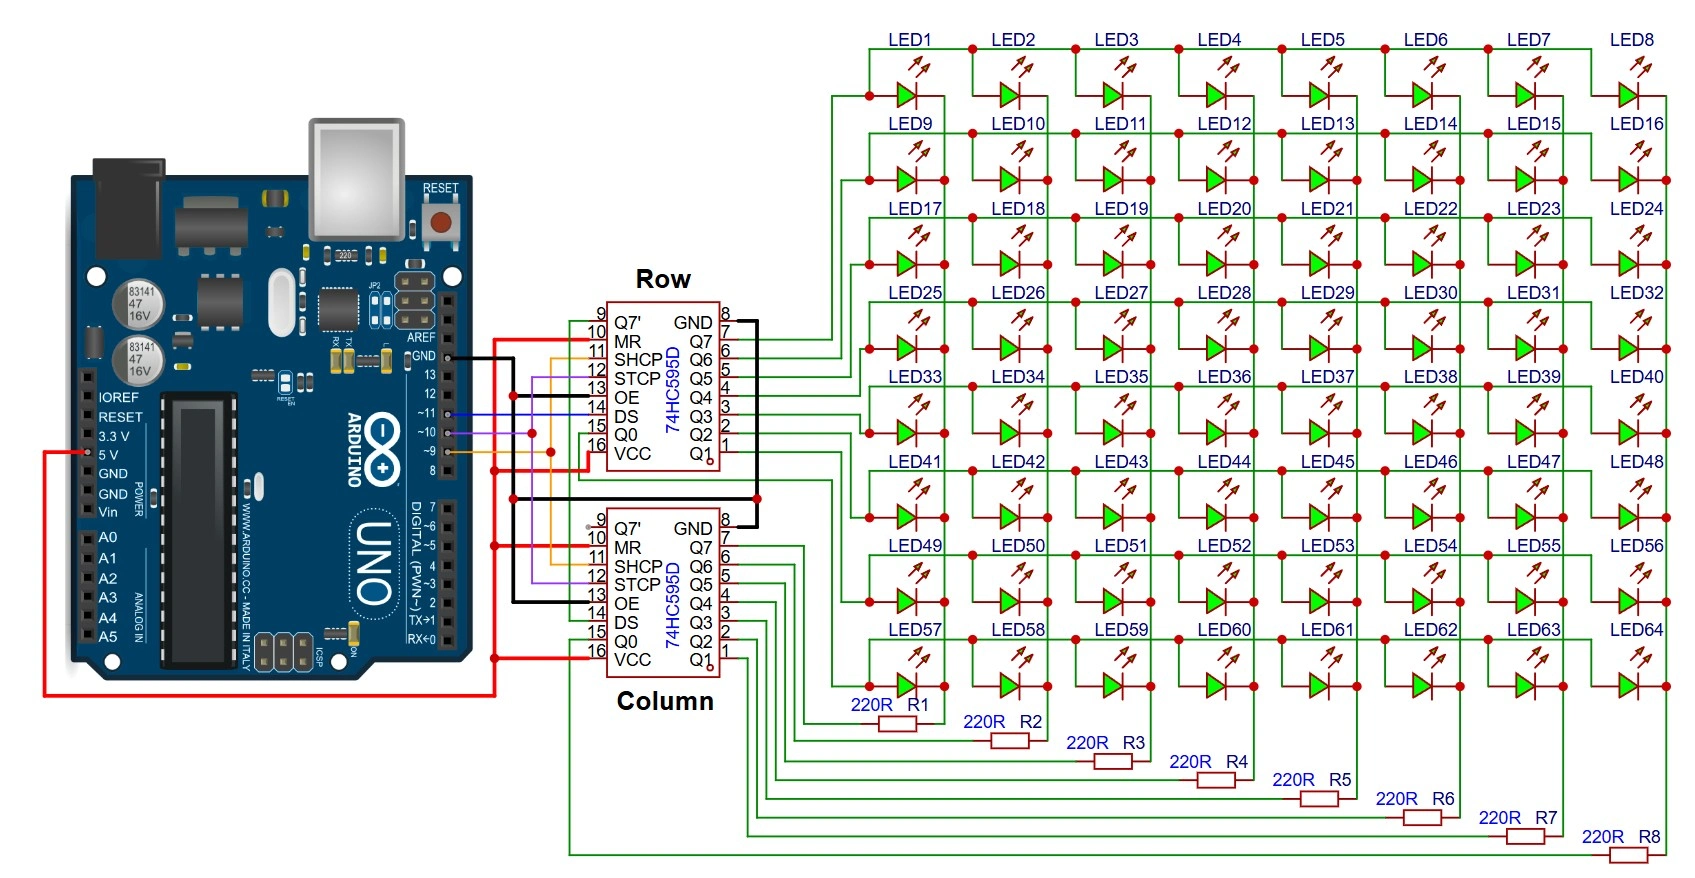Click the "ANALOG IN" label
The image size is (1695, 878).
pyautogui.click(x=138, y=616)
